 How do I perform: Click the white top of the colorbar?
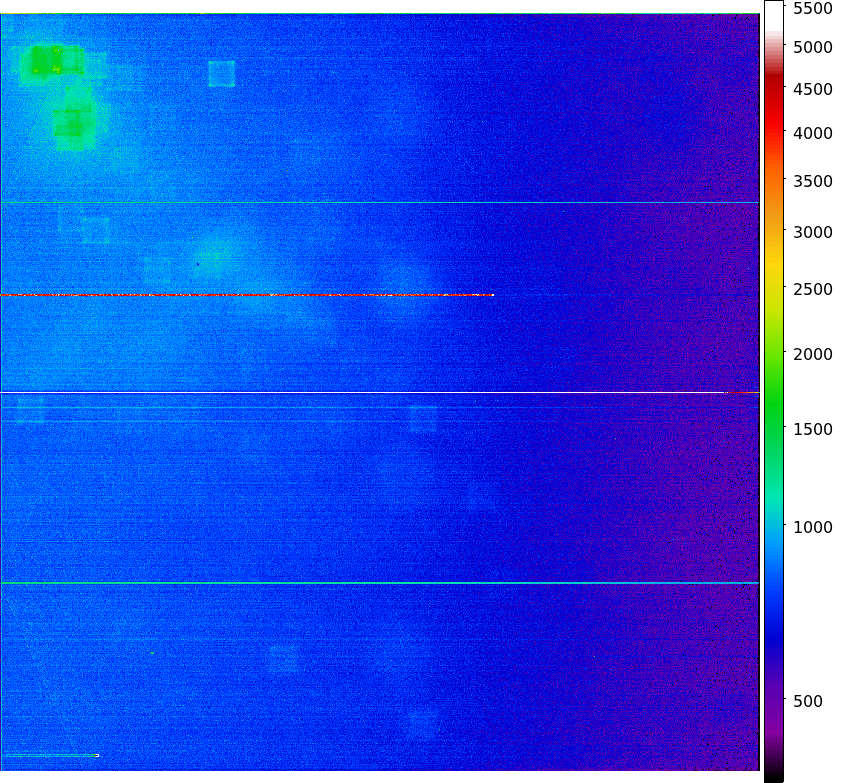pos(774,12)
